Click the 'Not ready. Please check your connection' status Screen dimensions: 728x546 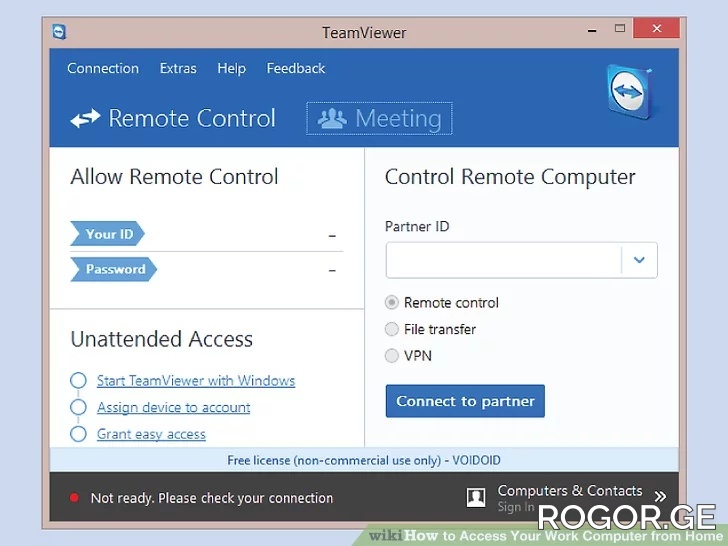pos(212,498)
